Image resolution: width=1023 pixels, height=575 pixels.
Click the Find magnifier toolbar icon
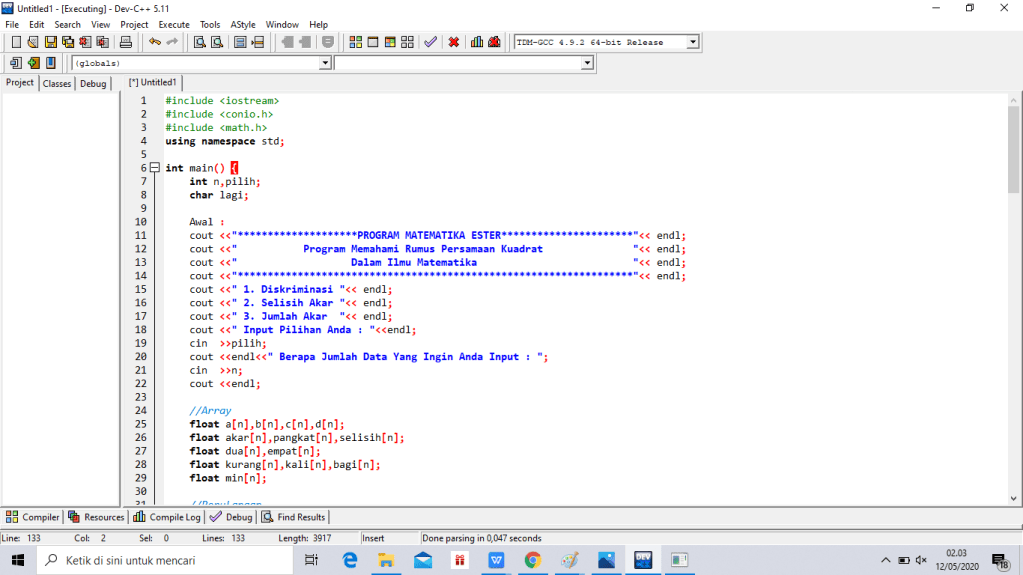200,42
